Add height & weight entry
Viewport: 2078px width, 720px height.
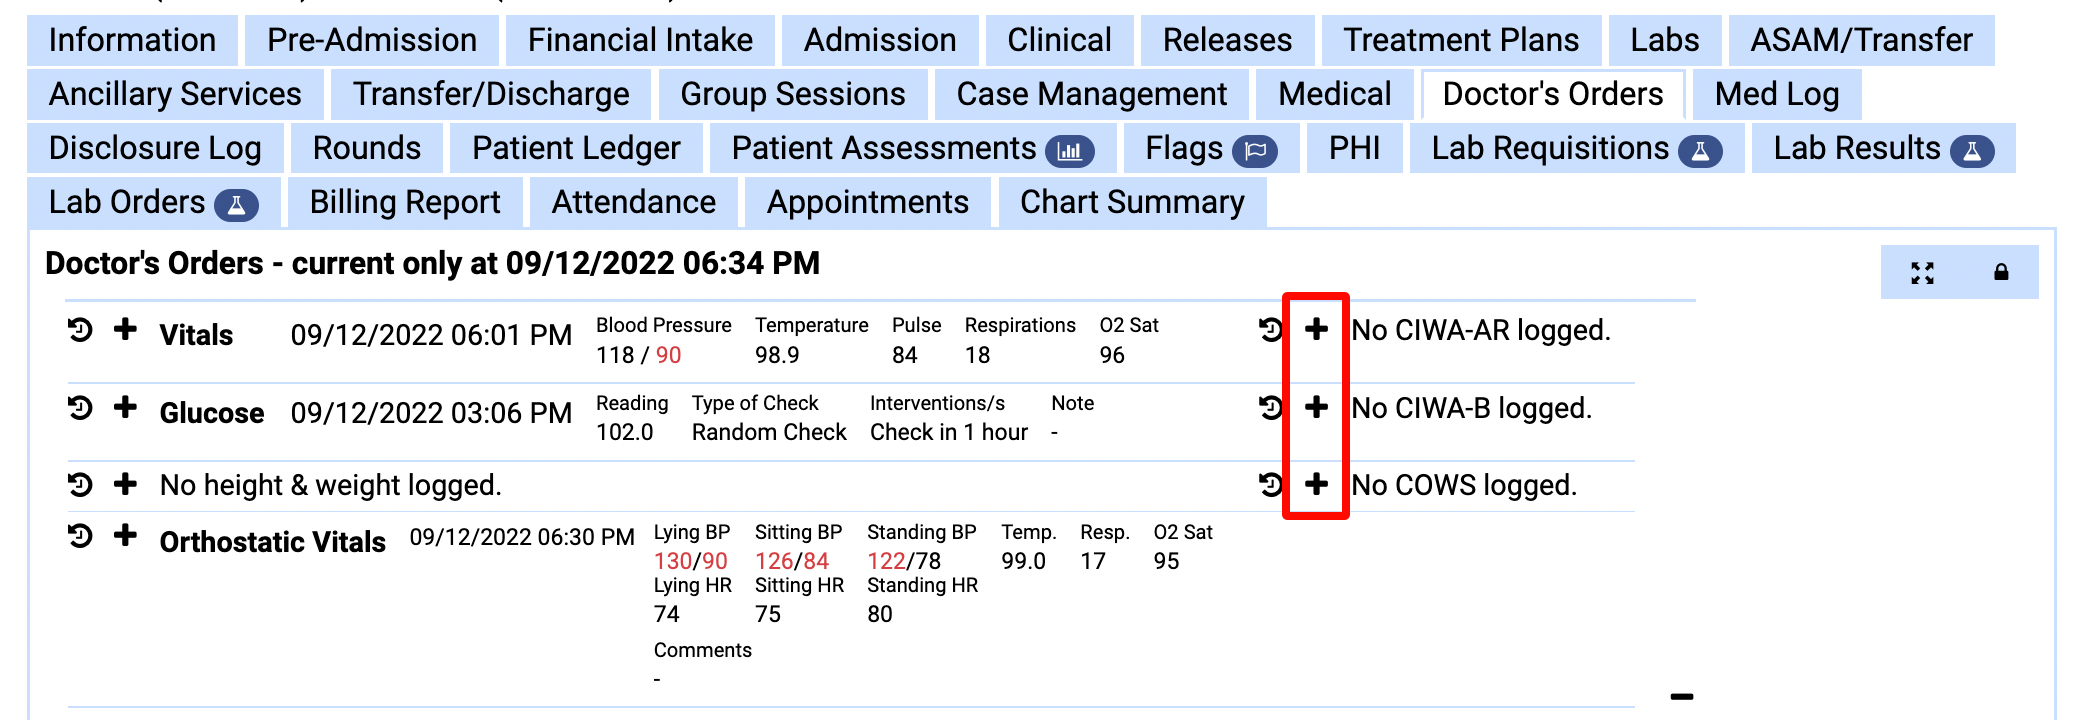coord(125,484)
